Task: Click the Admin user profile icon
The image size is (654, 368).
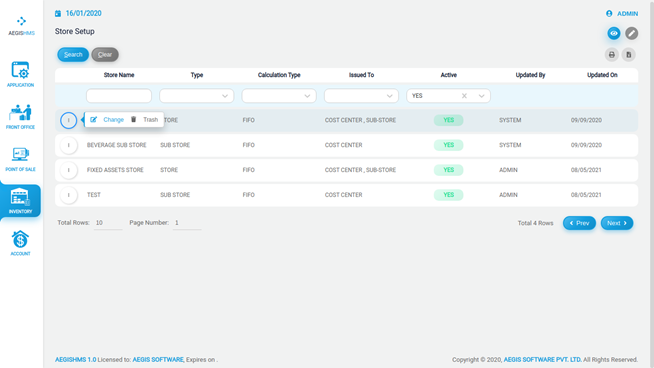Action: pos(609,13)
